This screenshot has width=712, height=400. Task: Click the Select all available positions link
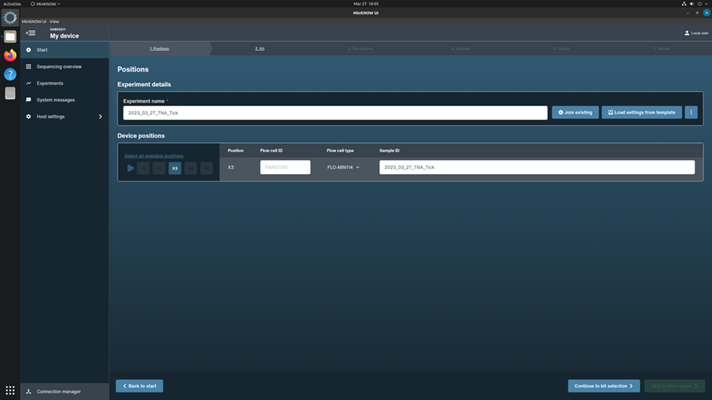(154, 156)
